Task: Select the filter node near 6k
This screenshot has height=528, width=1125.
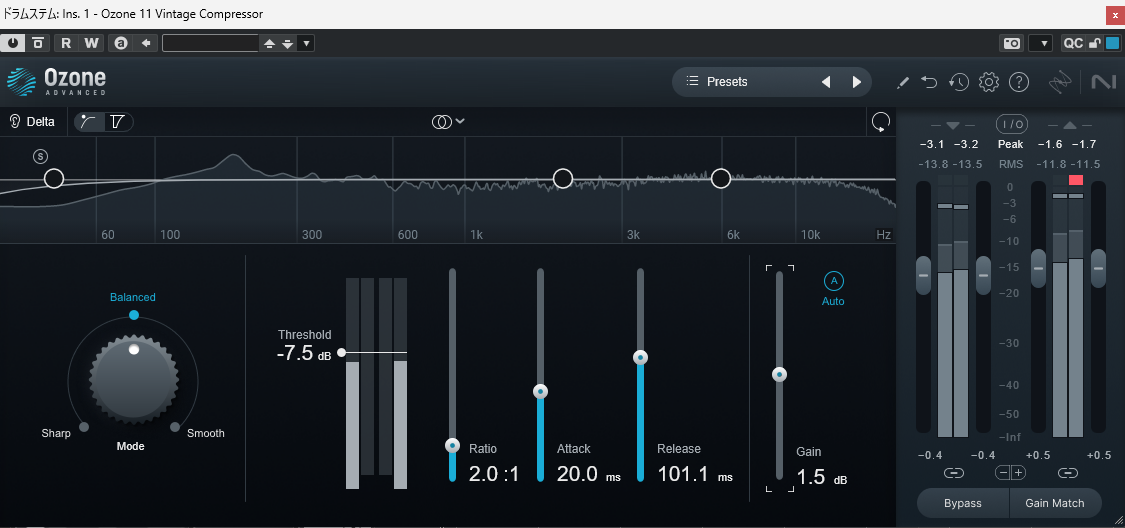Action: pos(720,179)
